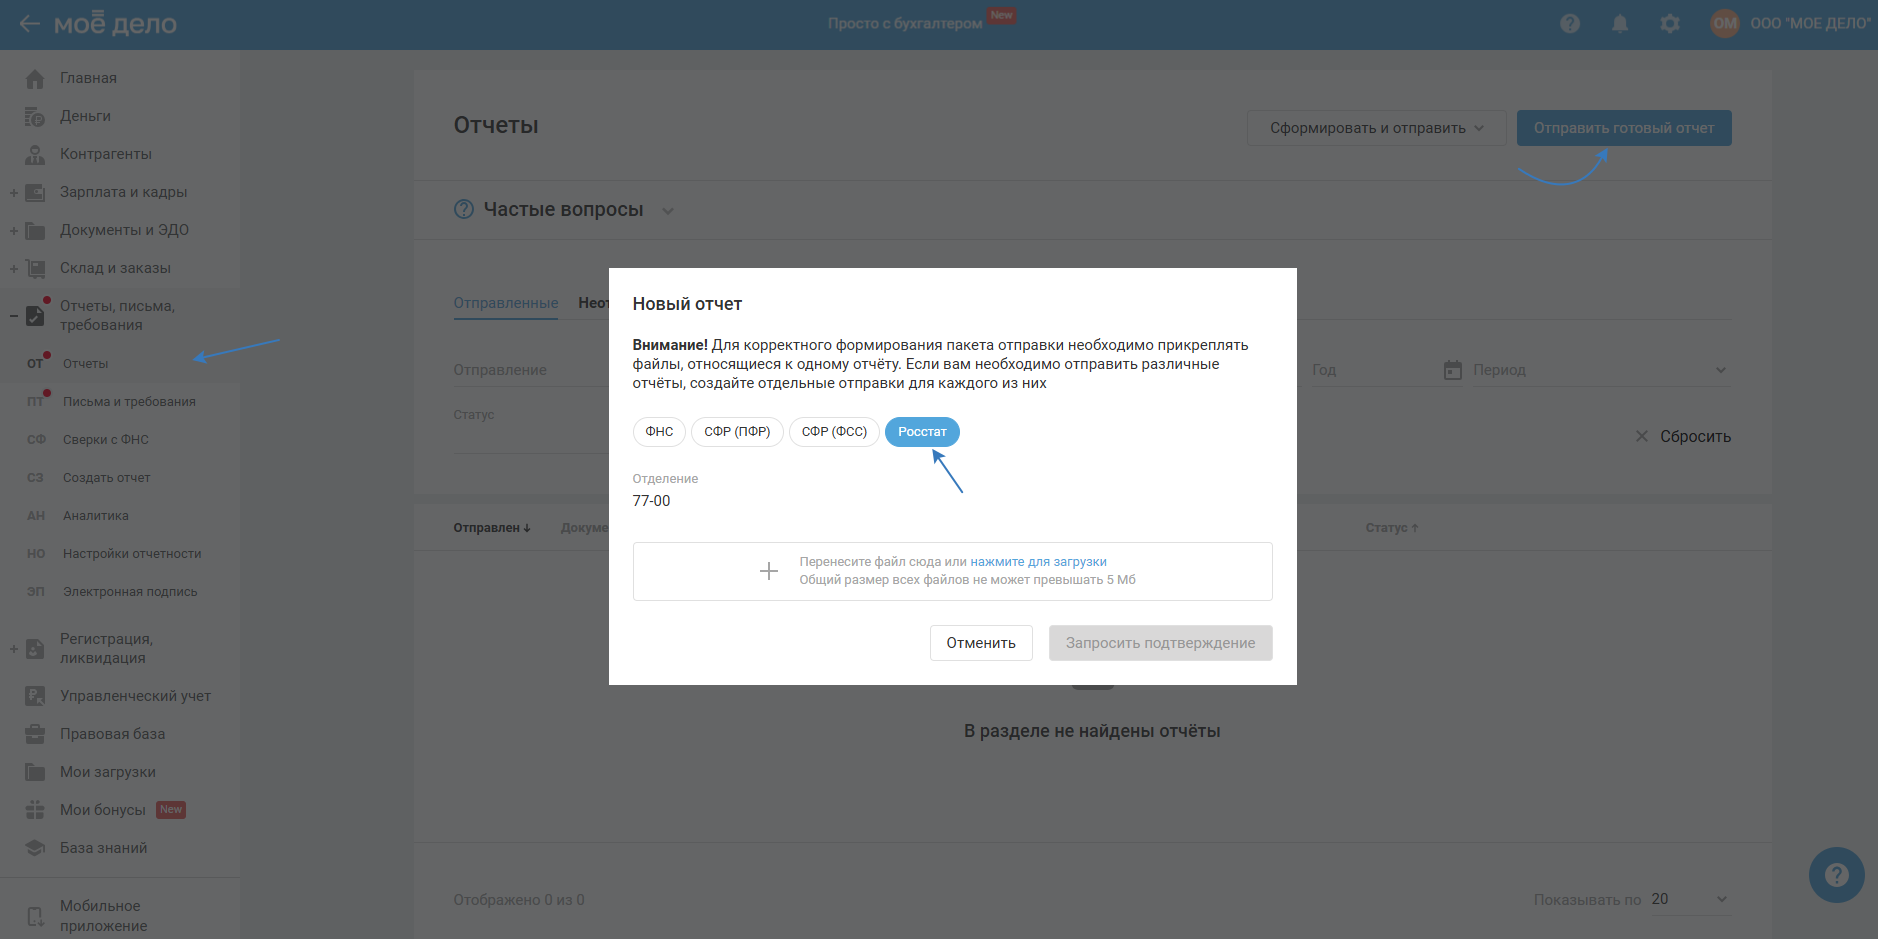Click the calendar icon next to Период
1878x939 pixels.
pyautogui.click(x=1453, y=370)
